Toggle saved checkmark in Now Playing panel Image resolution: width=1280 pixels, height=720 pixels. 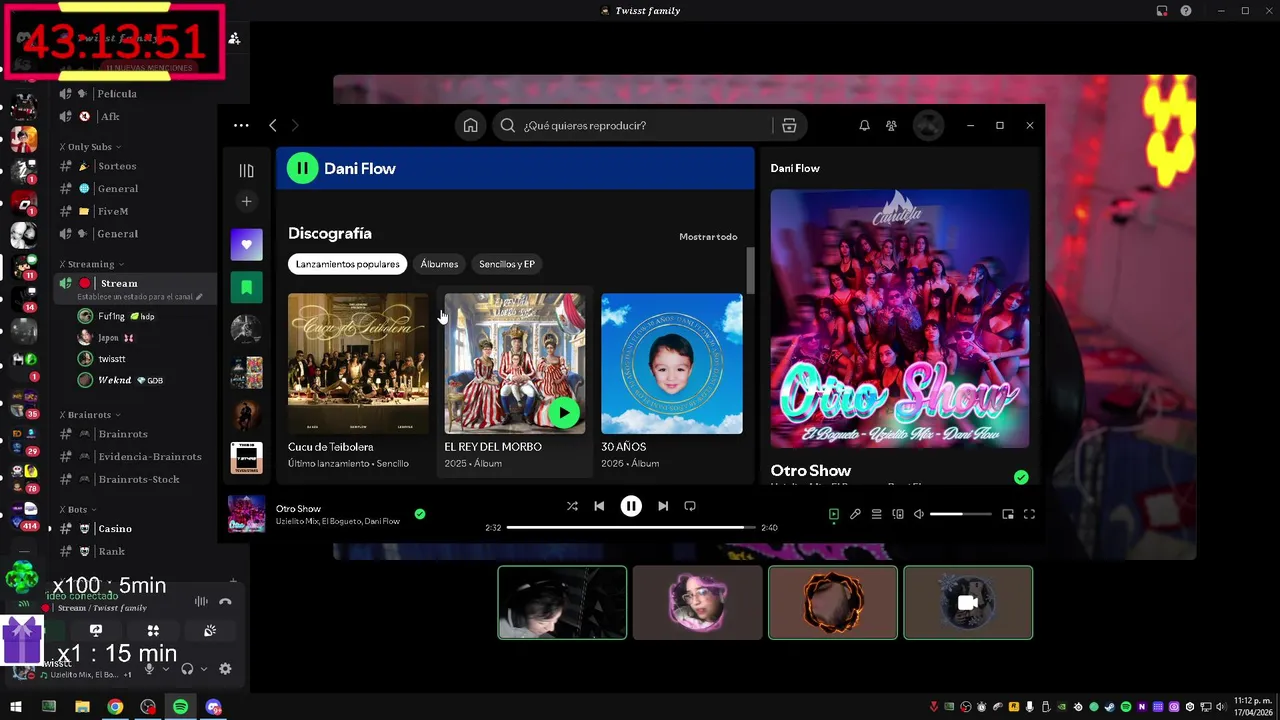click(1021, 477)
